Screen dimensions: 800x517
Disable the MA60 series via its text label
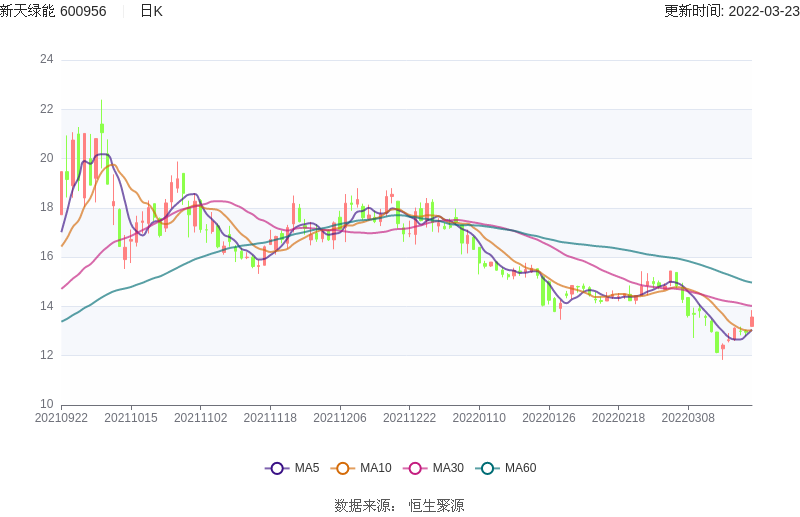pos(520,468)
